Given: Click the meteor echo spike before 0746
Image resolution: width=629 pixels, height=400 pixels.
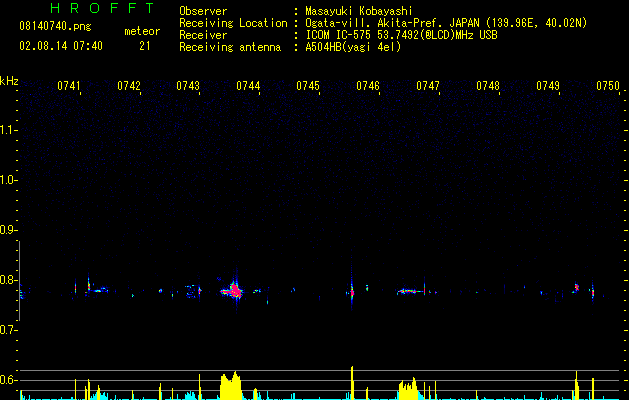Looking at the screenshot, I should [x=352, y=291].
